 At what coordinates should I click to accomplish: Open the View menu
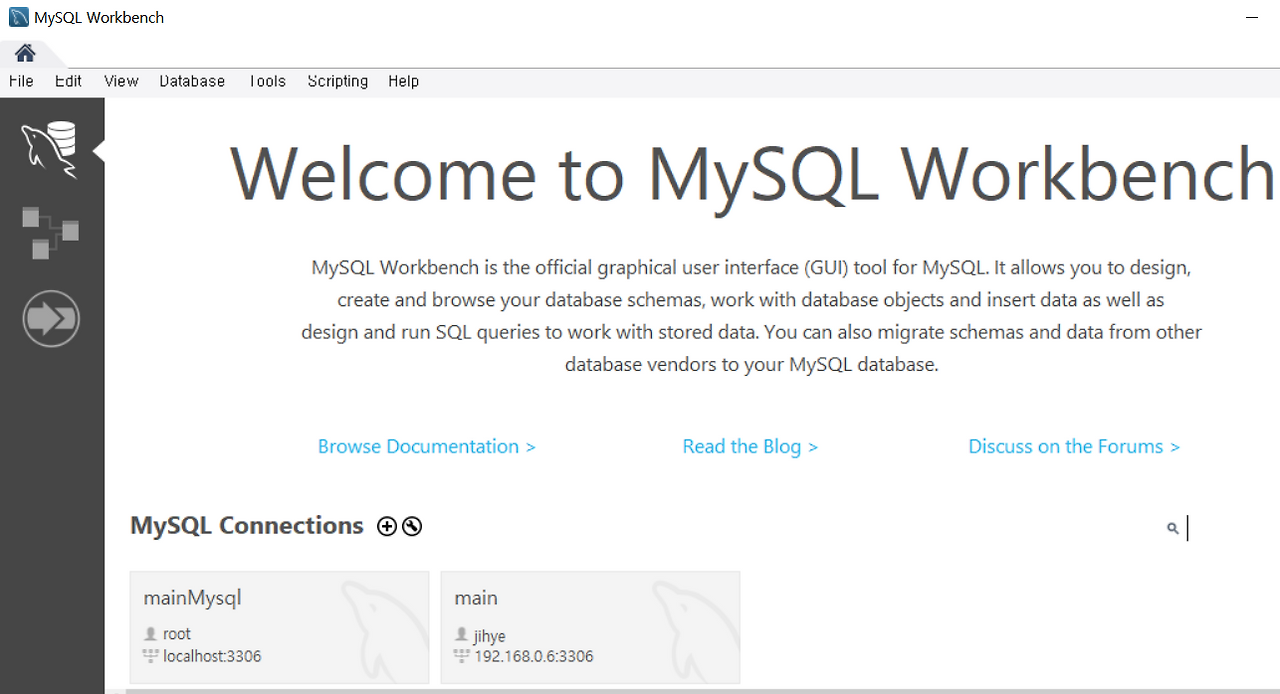(120, 81)
